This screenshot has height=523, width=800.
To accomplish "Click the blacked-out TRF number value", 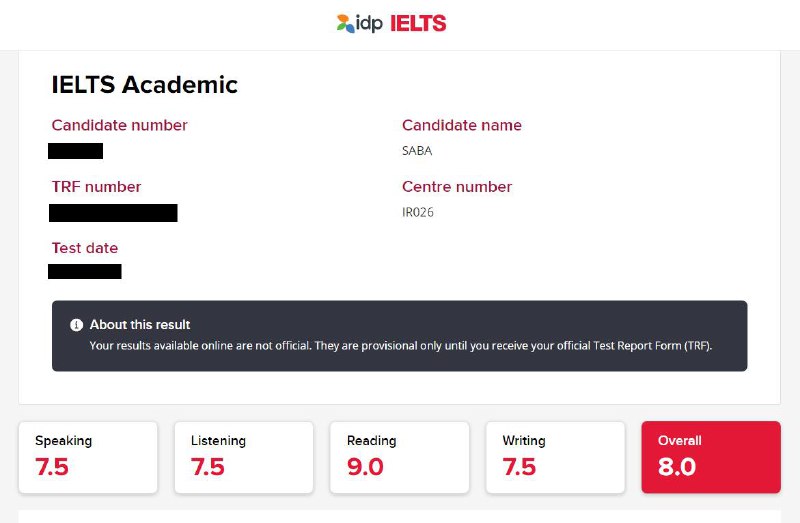I will point(113,213).
